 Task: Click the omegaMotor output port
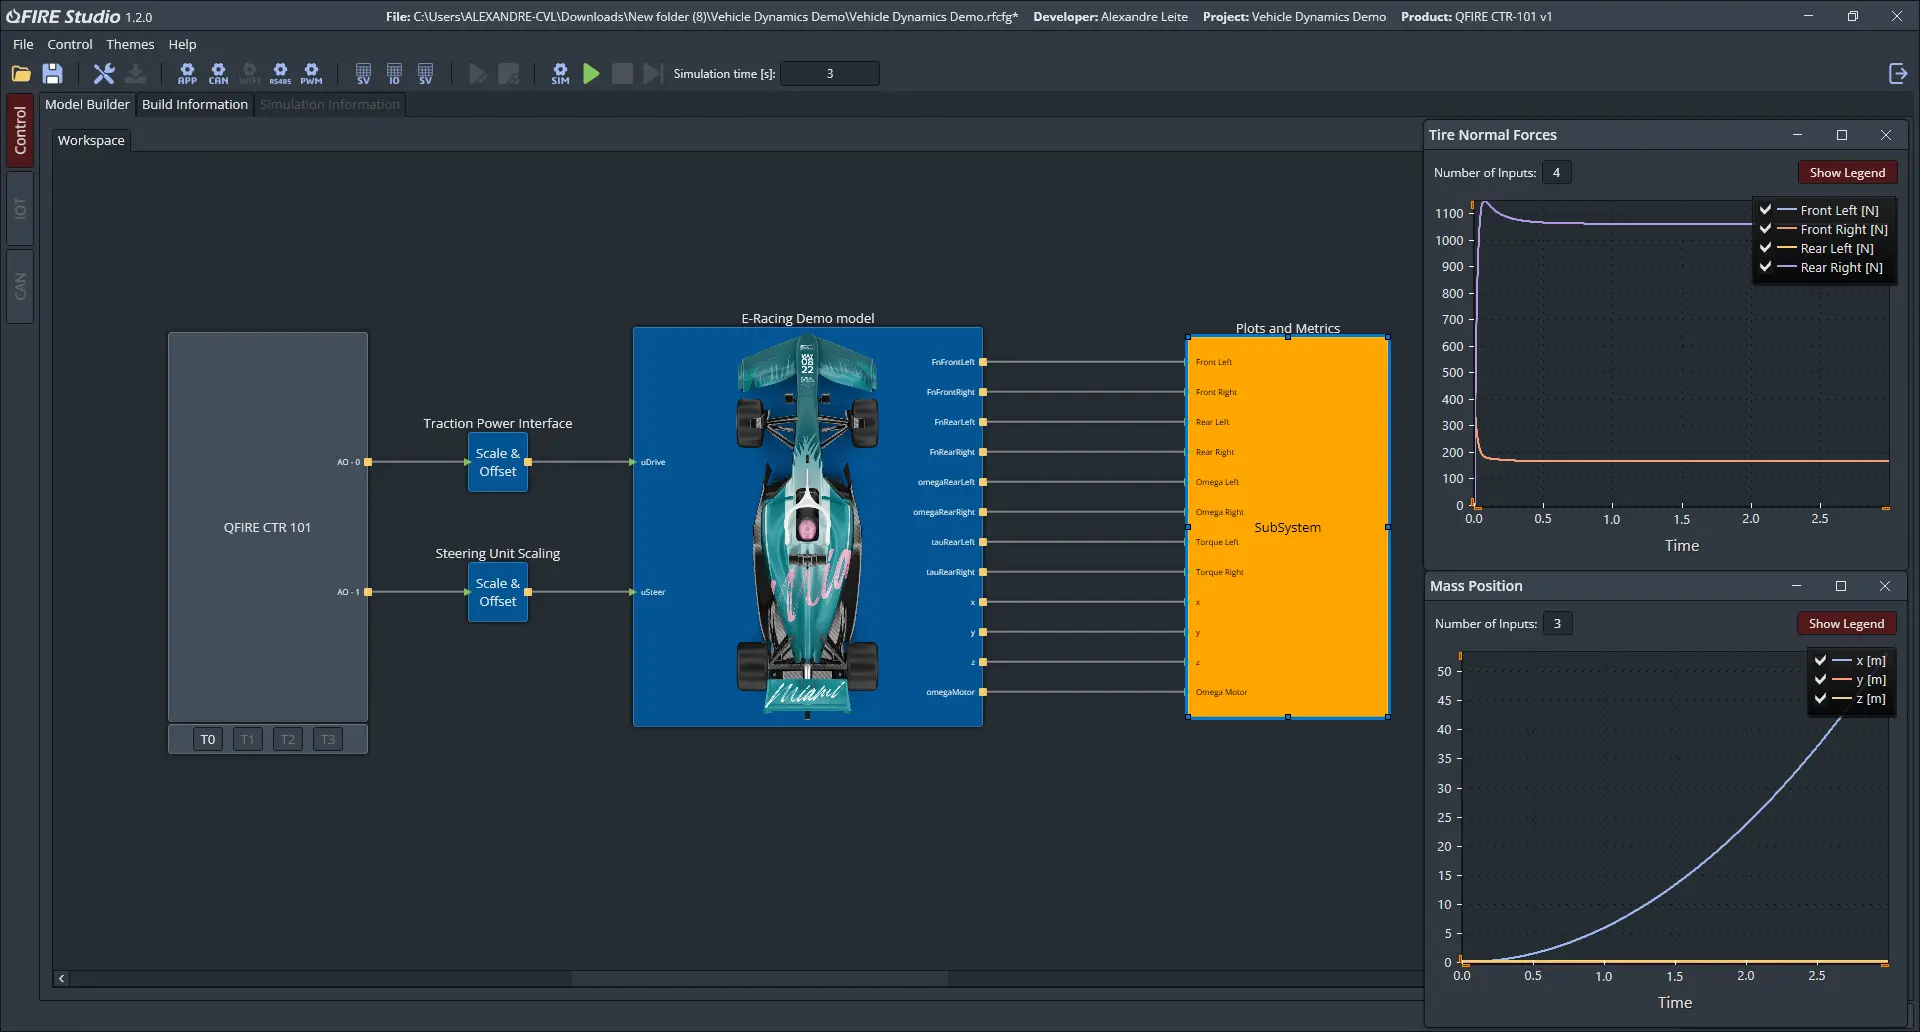(983, 692)
